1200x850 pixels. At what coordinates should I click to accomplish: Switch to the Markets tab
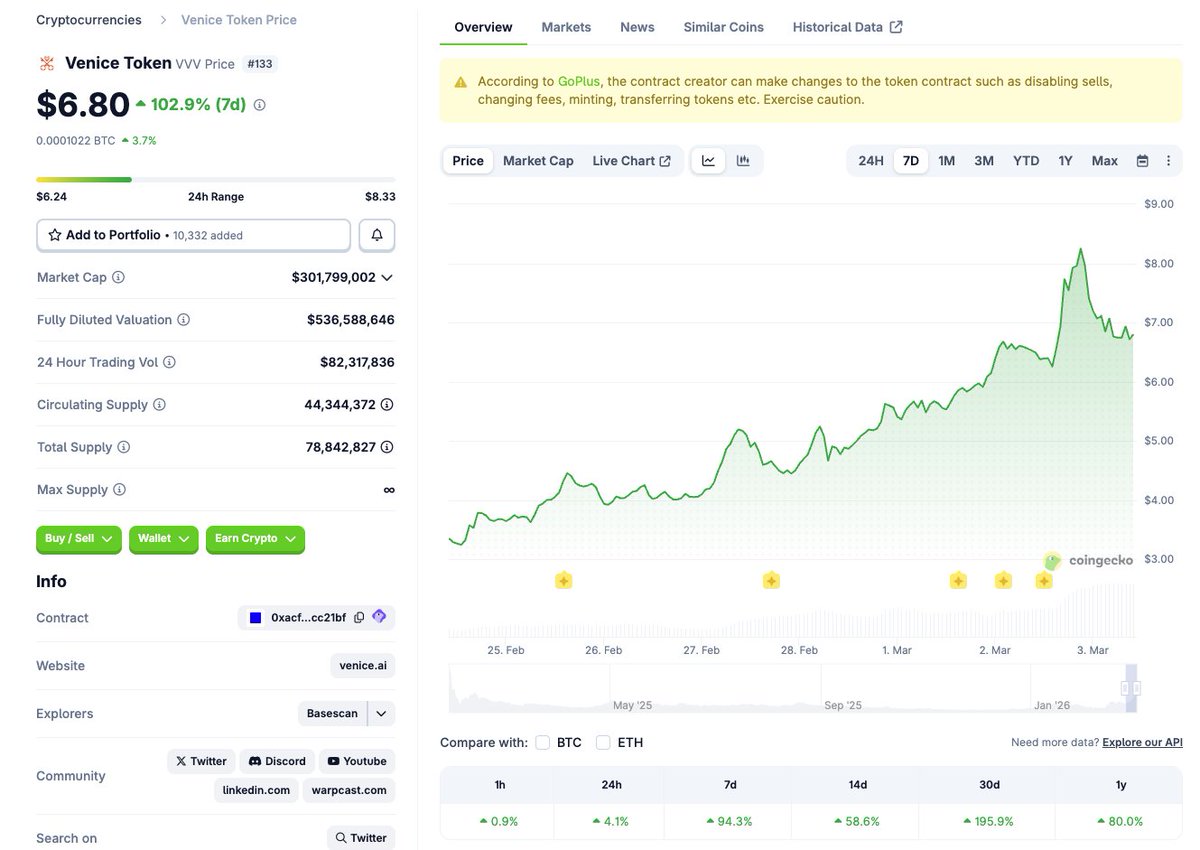point(566,27)
